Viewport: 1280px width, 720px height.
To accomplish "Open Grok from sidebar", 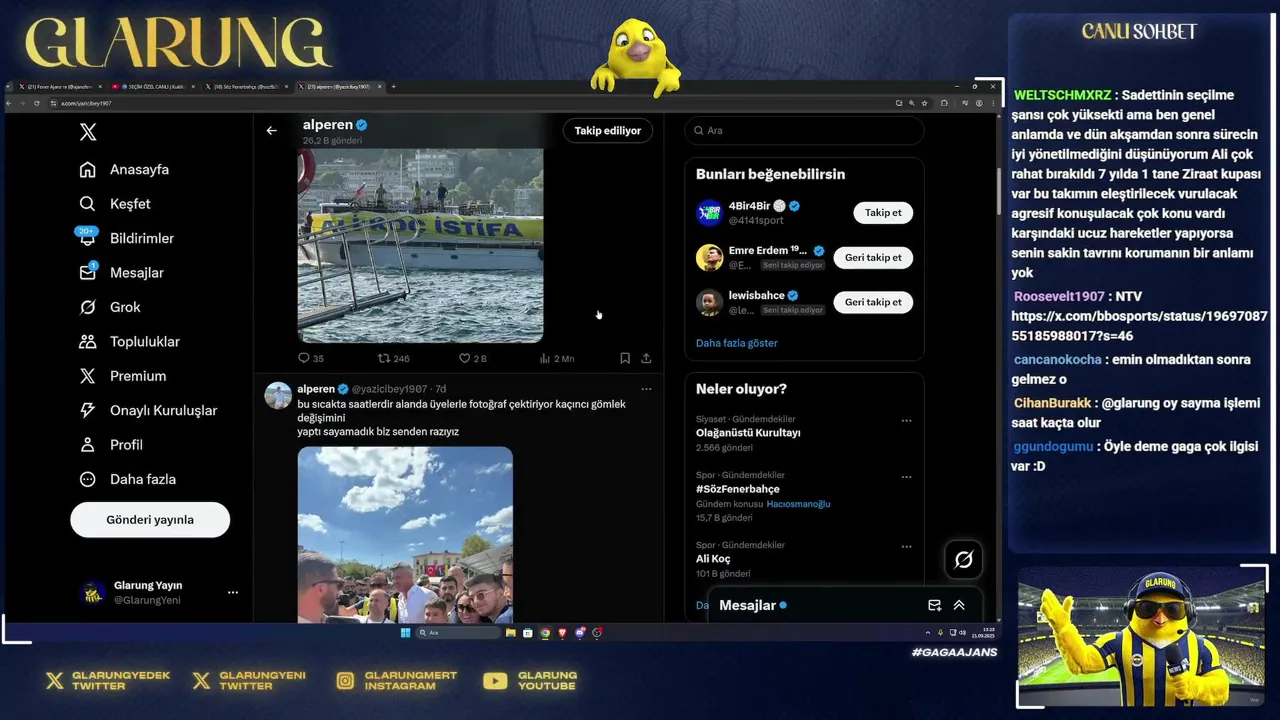I will [111, 307].
